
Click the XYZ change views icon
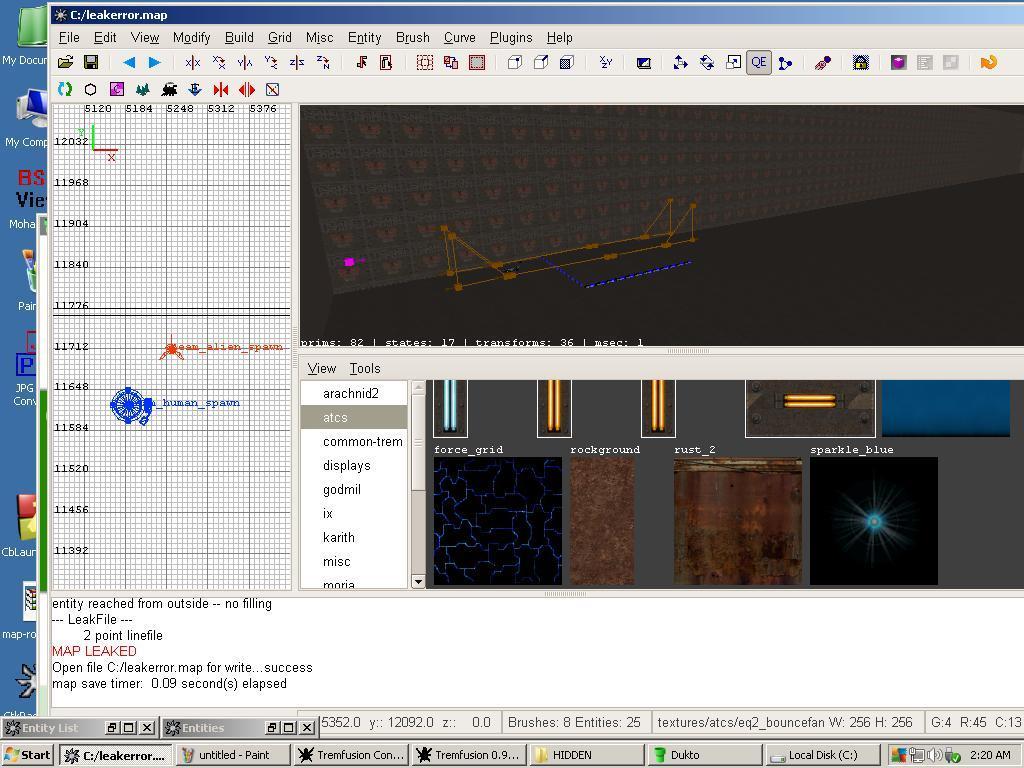(x=605, y=62)
